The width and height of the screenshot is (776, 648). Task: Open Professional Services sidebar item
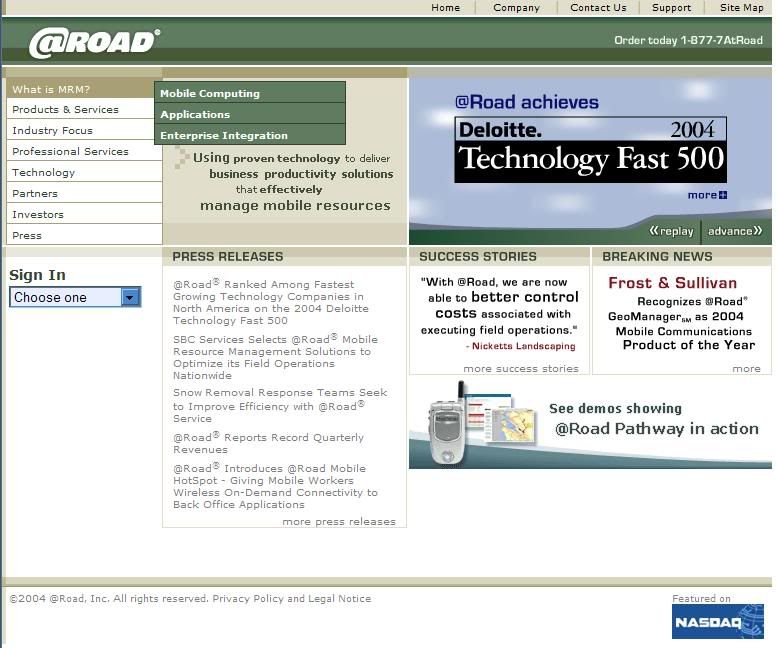click(x=85, y=151)
